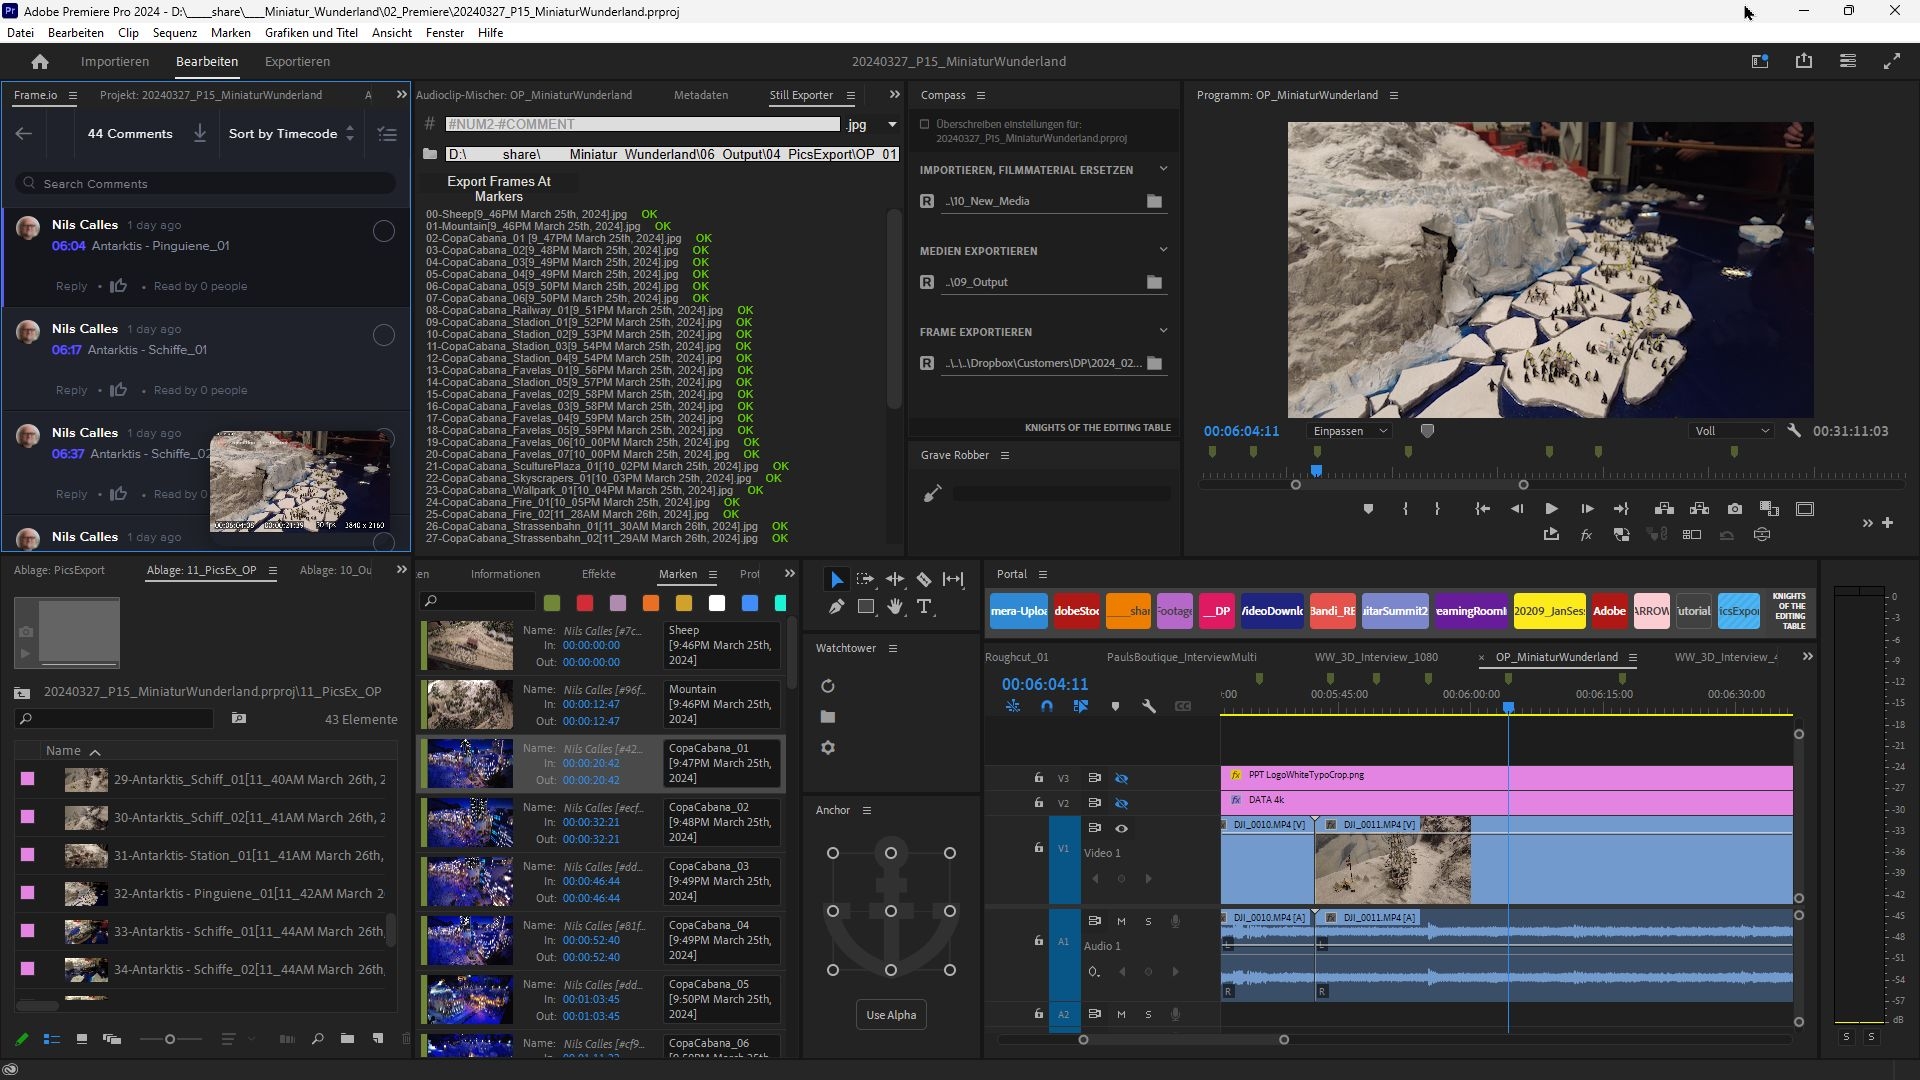Click the Use Alpha button
This screenshot has height=1080, width=1920.
[890, 1015]
